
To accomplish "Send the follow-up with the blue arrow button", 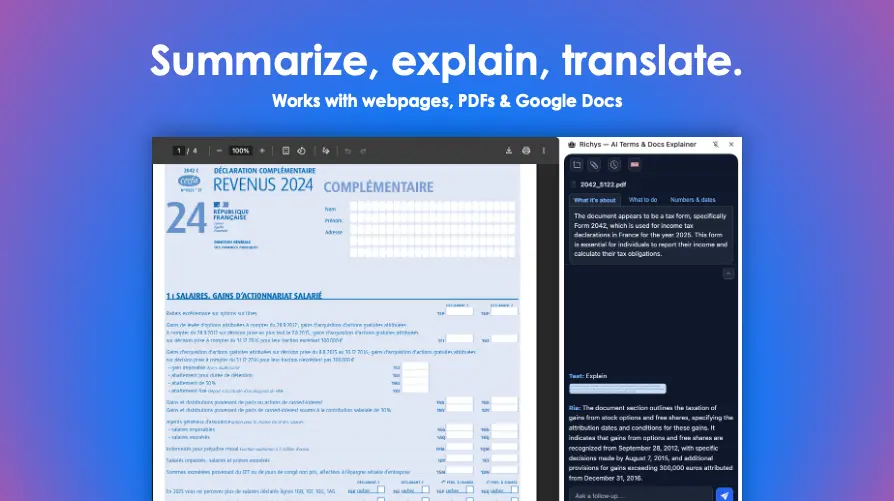I will coord(724,495).
